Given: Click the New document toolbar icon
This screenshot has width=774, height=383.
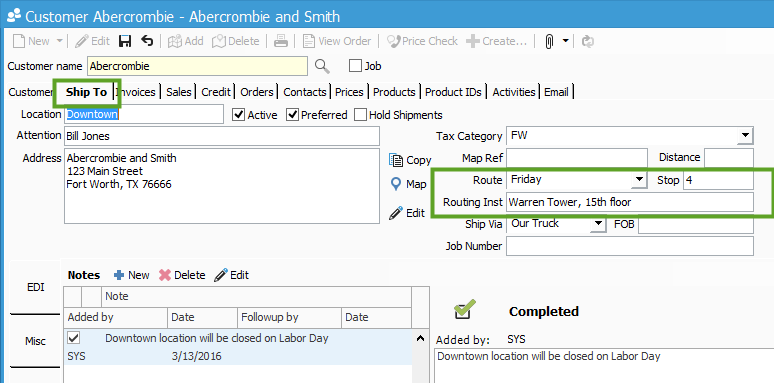Looking at the screenshot, I should point(19,41).
